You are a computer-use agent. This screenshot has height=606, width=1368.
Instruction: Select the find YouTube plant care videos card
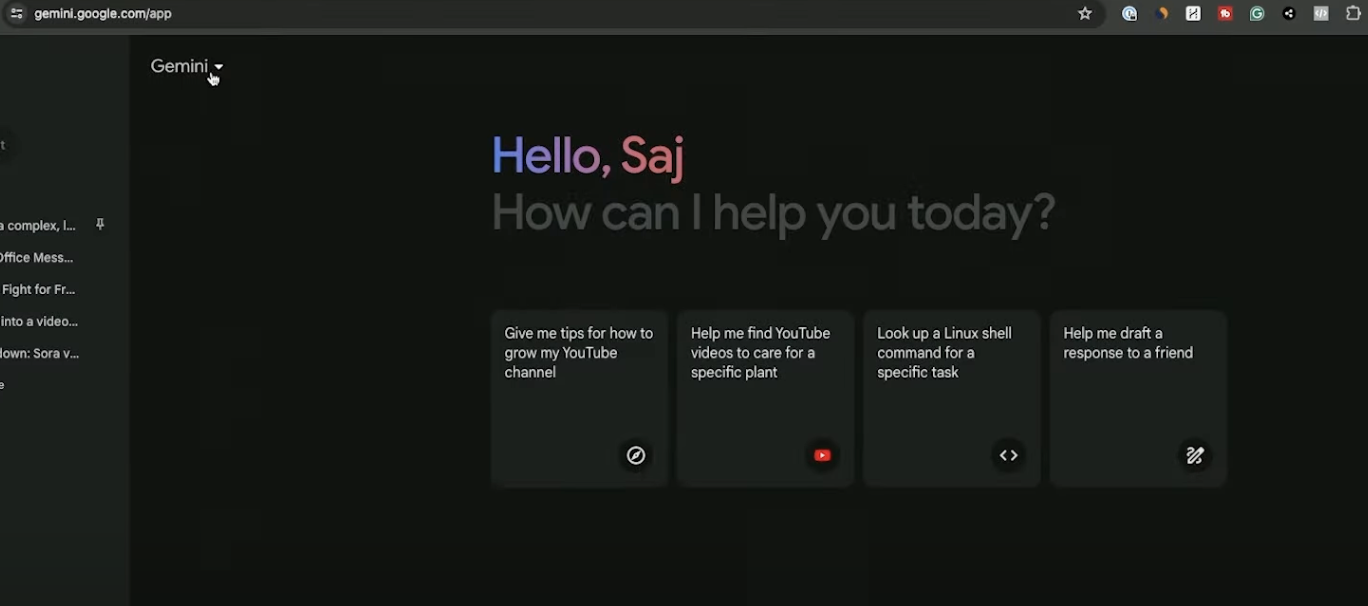765,398
